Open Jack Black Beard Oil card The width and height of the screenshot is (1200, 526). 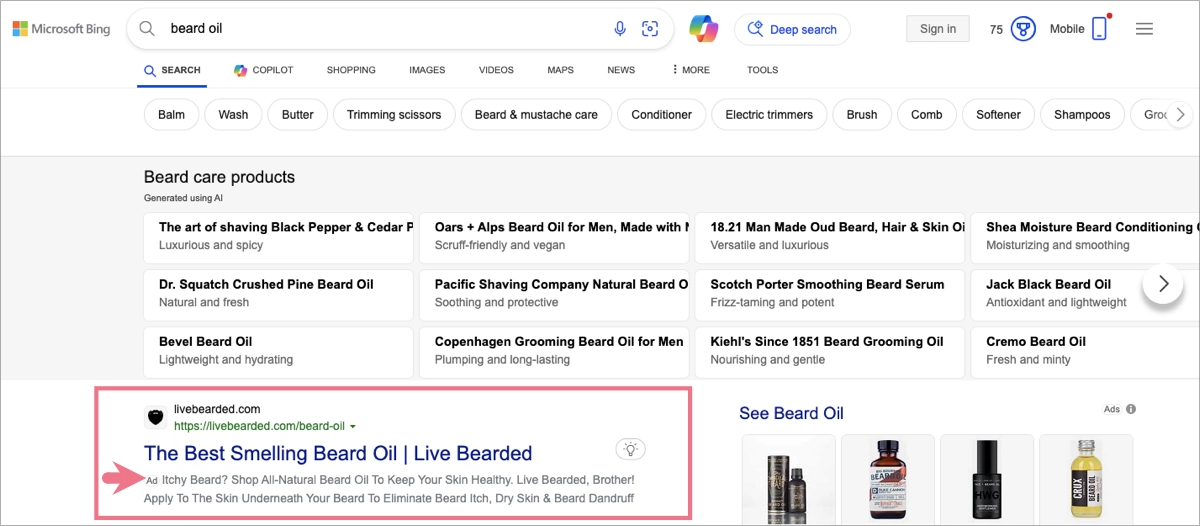coord(1085,293)
